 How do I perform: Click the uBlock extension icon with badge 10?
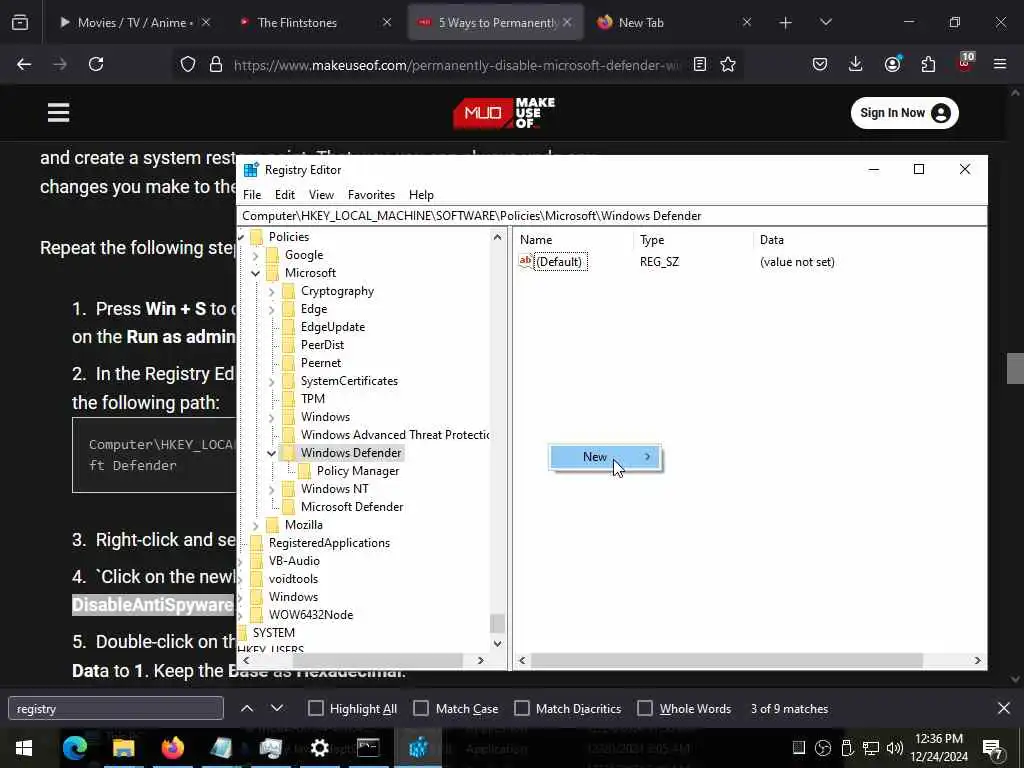point(965,63)
